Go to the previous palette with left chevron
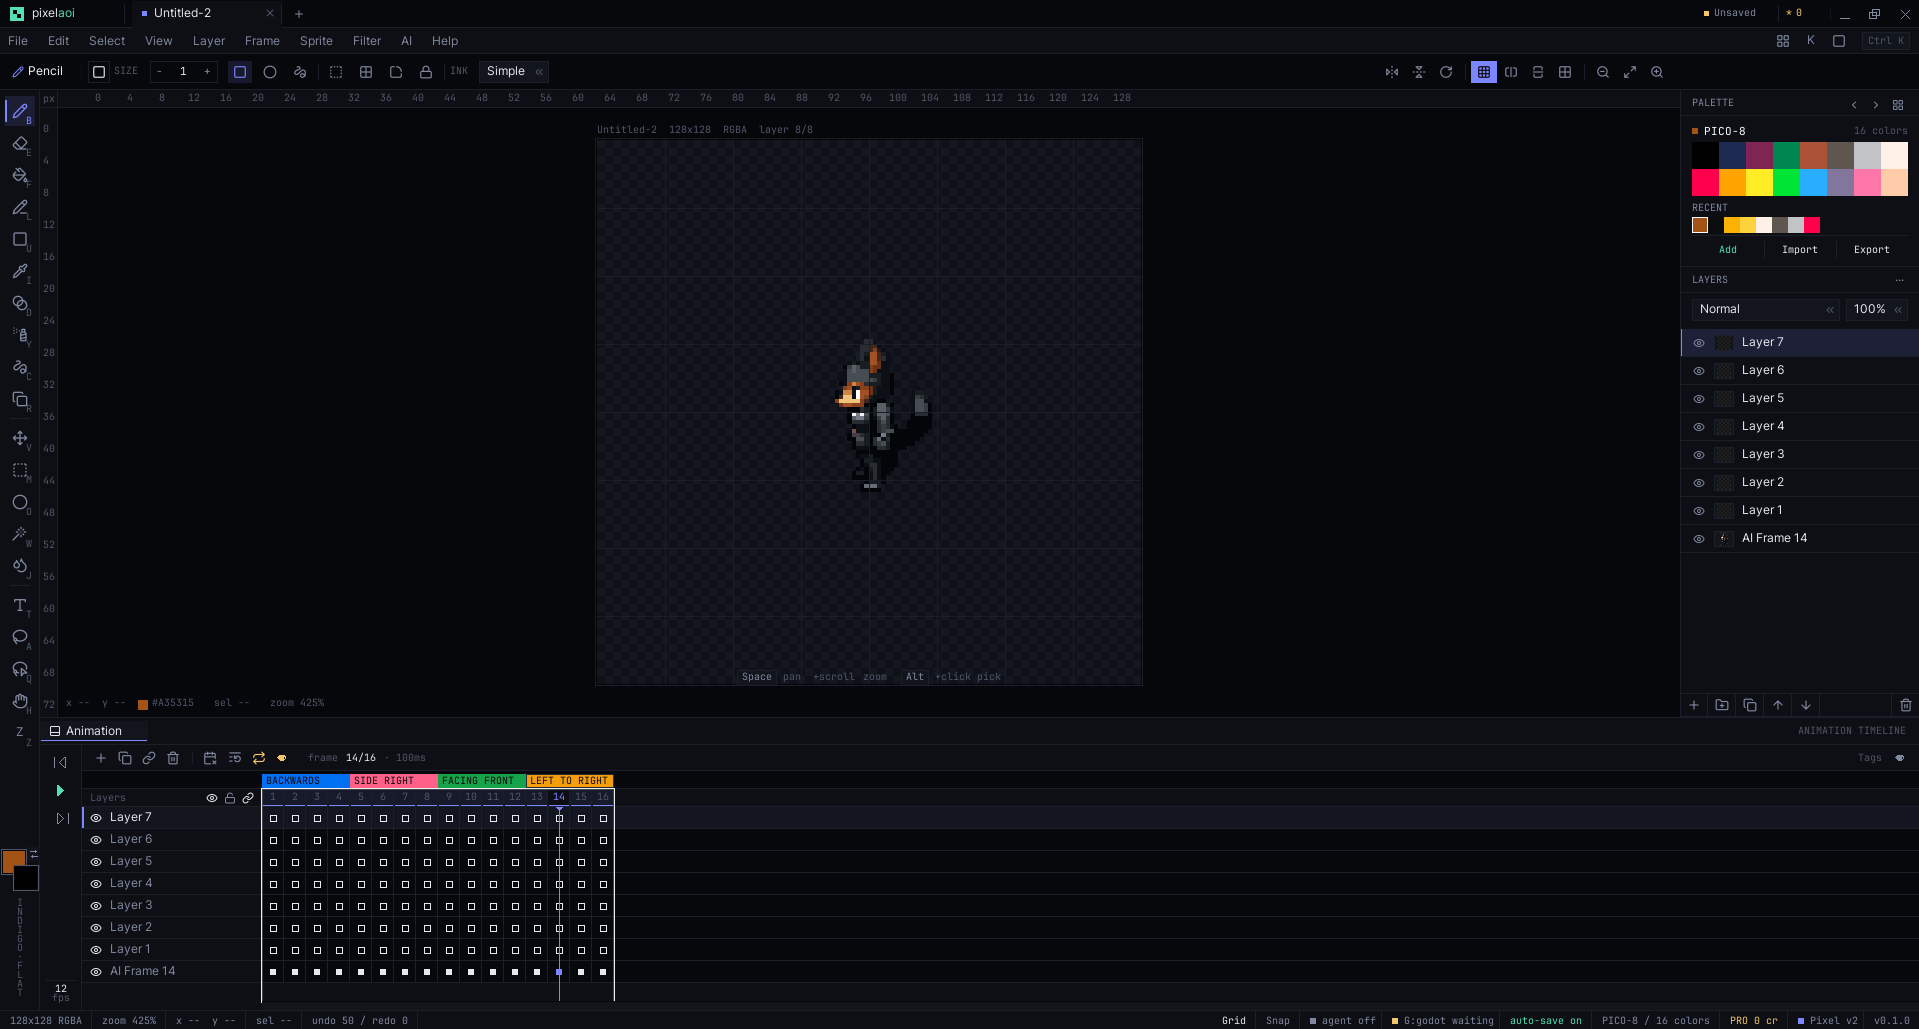The image size is (1919, 1029). click(x=1854, y=104)
